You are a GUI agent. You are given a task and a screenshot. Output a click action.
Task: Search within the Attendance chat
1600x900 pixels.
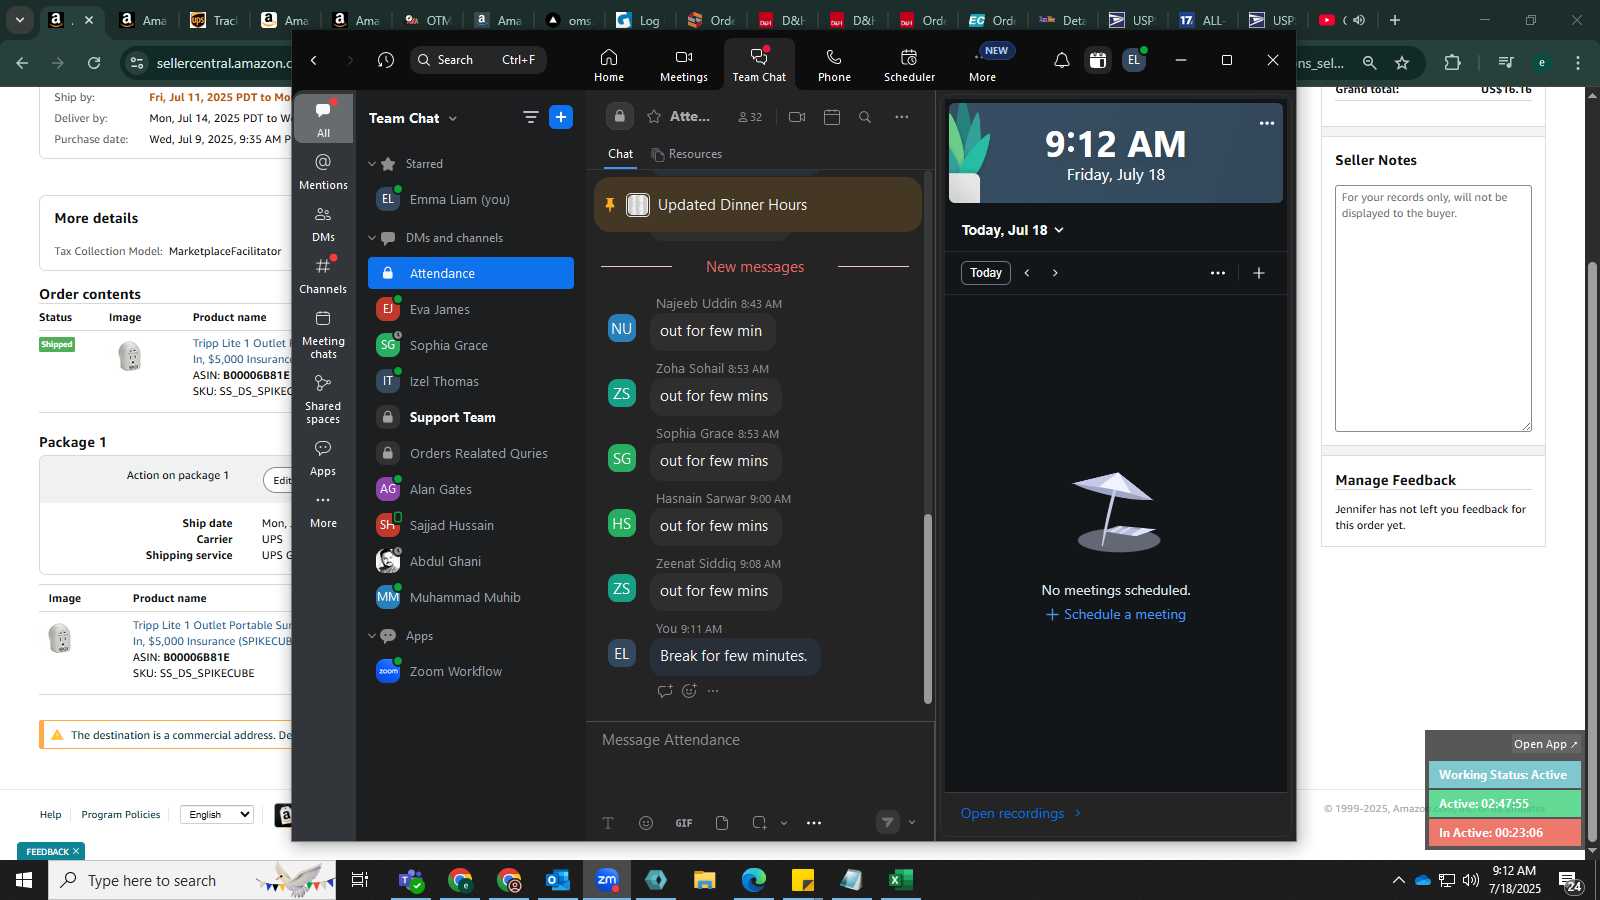pos(865,117)
